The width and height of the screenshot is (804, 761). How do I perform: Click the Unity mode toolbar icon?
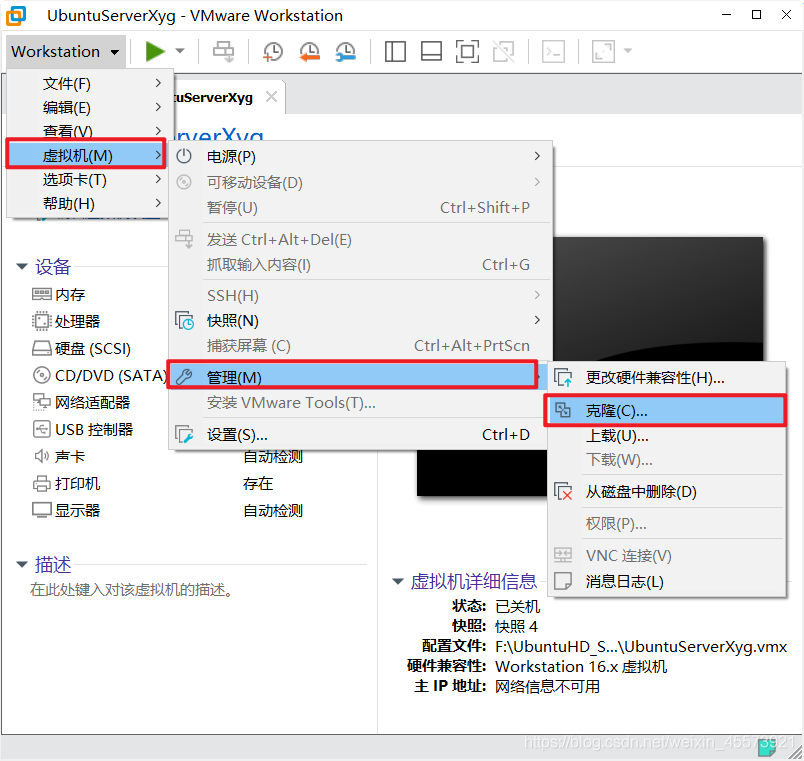[x=504, y=51]
